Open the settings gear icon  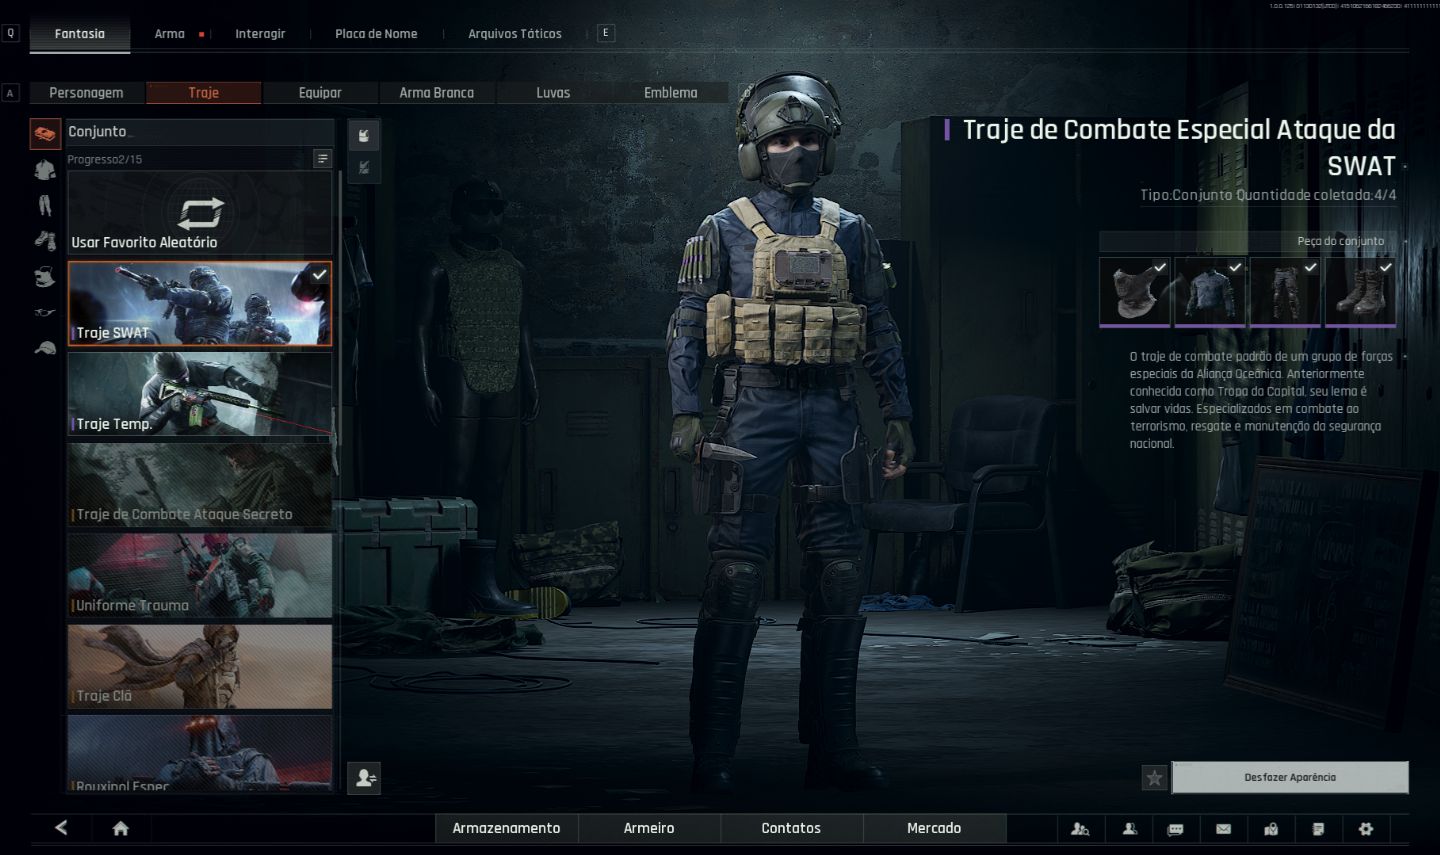point(1366,829)
